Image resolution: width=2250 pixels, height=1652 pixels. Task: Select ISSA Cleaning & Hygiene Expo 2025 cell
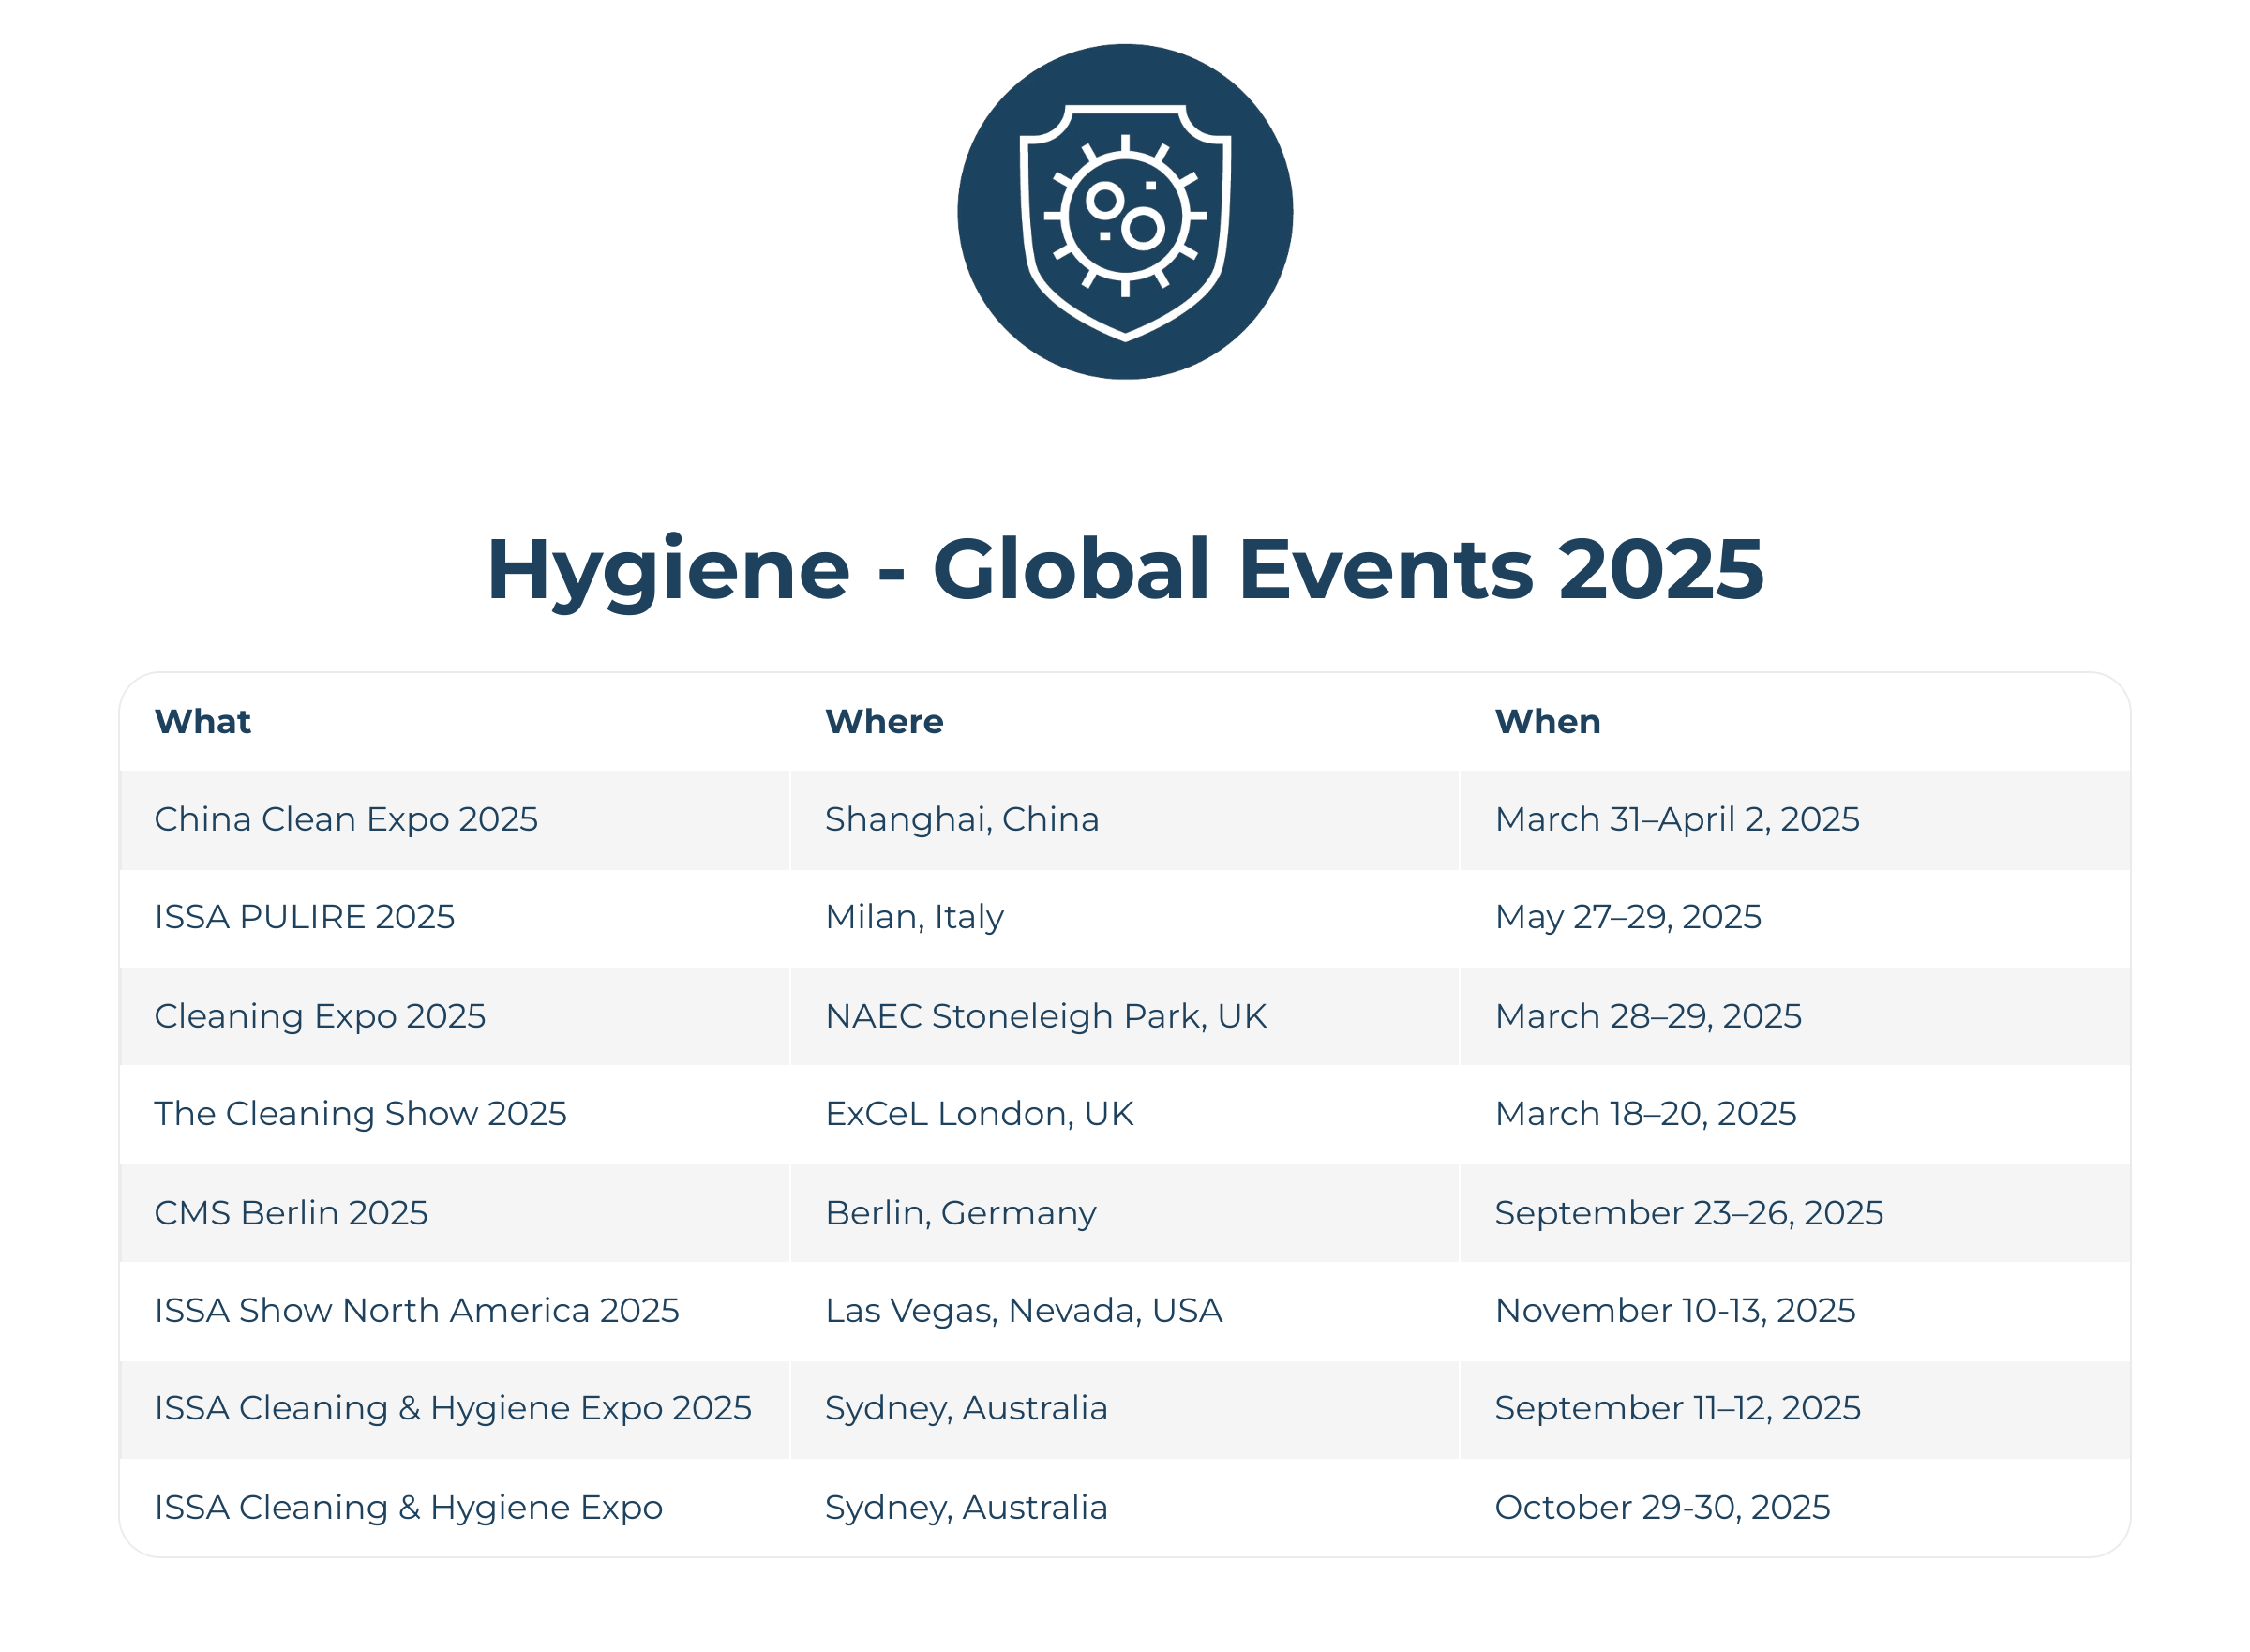[453, 1408]
